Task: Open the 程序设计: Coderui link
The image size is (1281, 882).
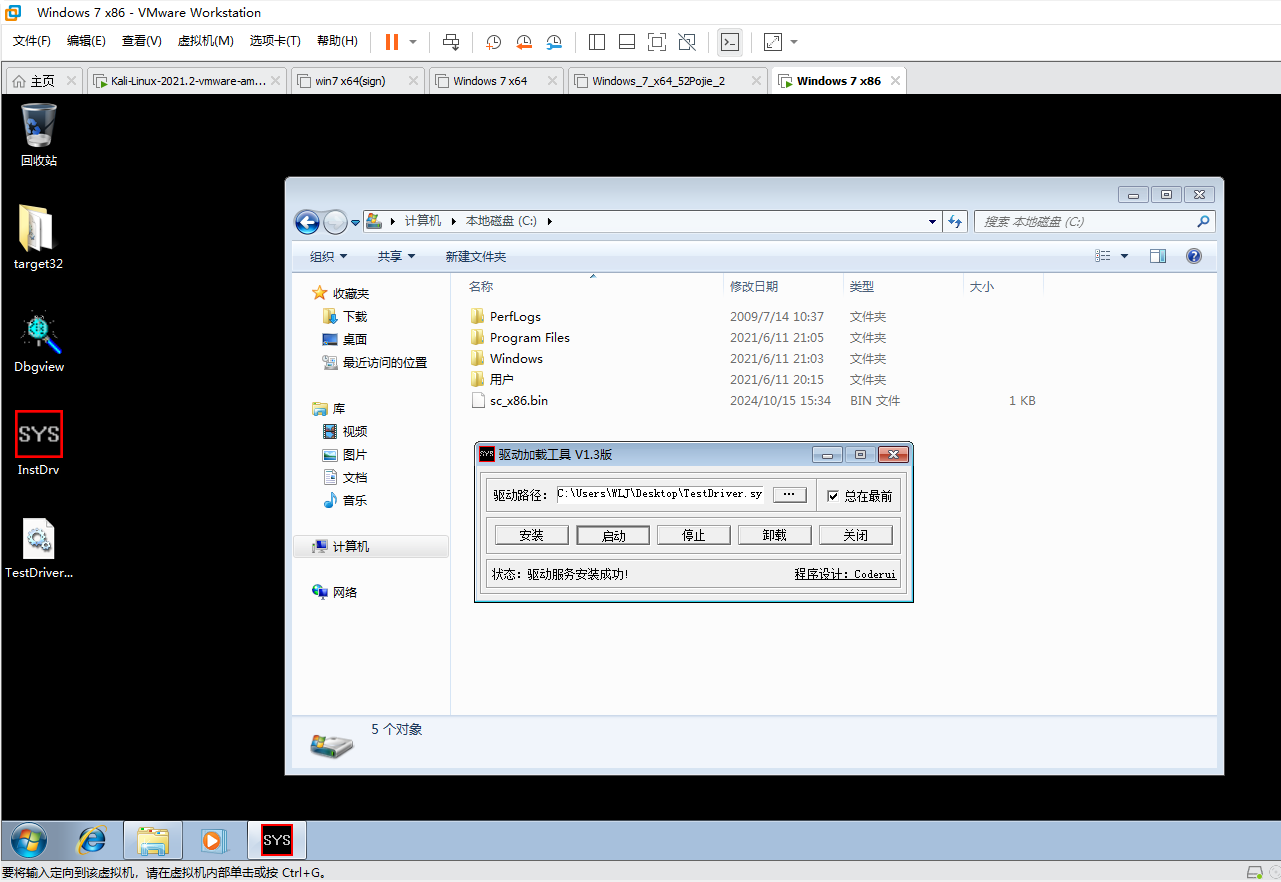Action: (x=845, y=574)
